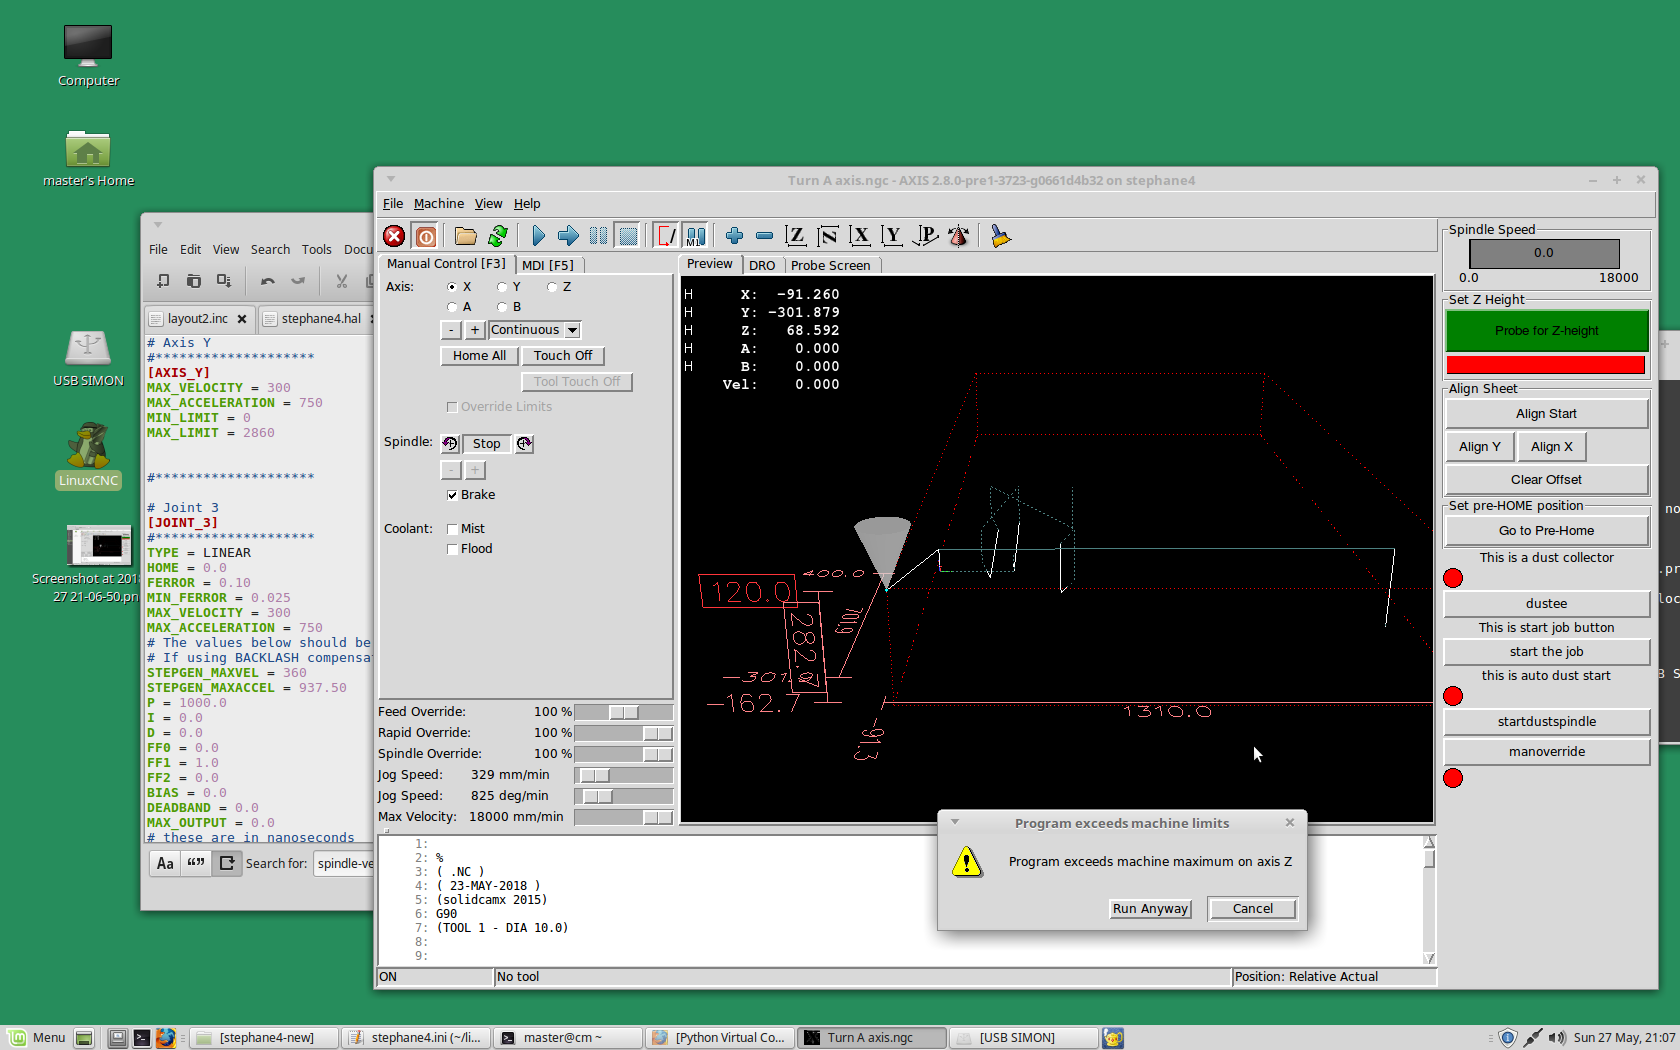
Task: Toggle the skip lines with slash icon
Action: (x=666, y=236)
